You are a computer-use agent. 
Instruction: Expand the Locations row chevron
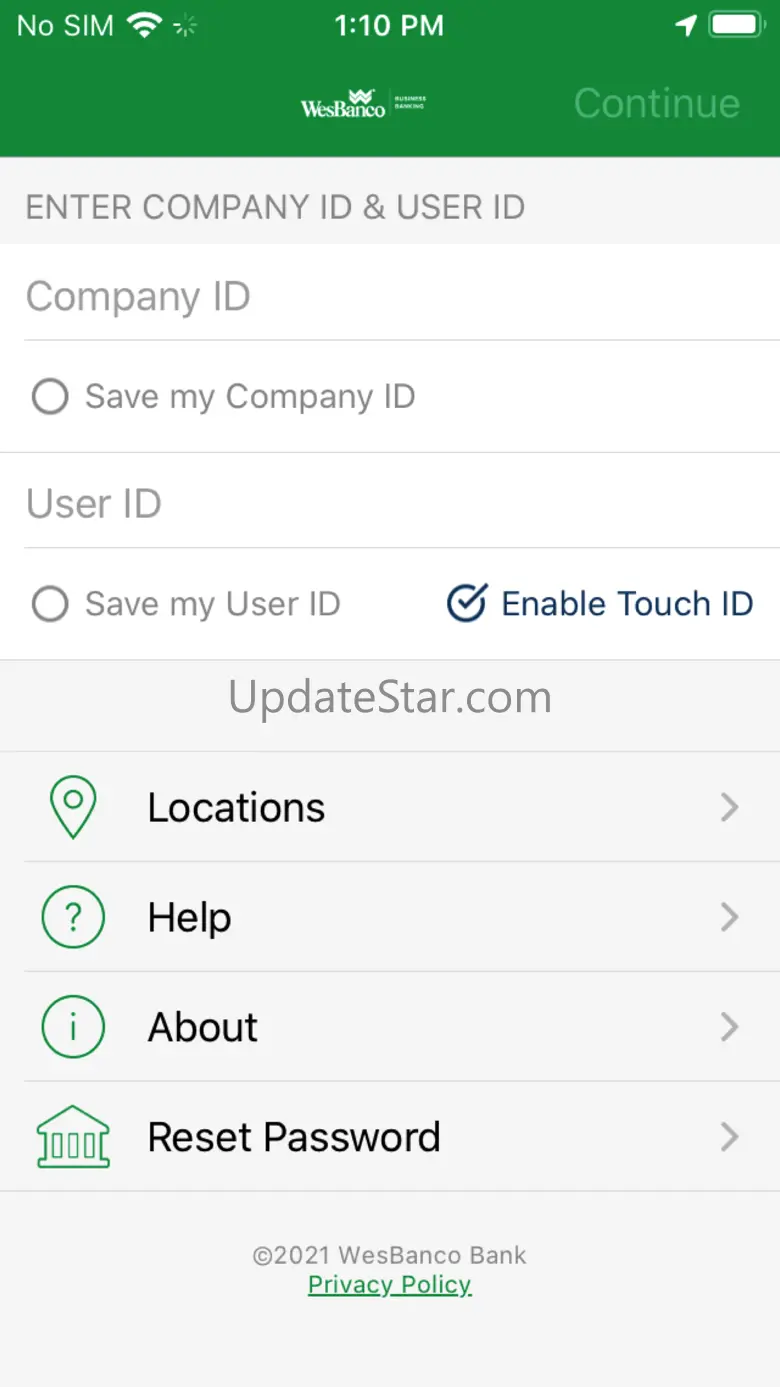pos(730,807)
